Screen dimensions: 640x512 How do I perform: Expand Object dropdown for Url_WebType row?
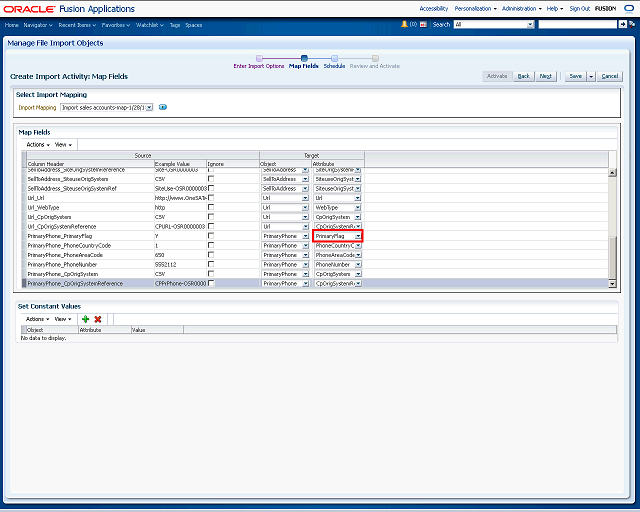tap(304, 208)
